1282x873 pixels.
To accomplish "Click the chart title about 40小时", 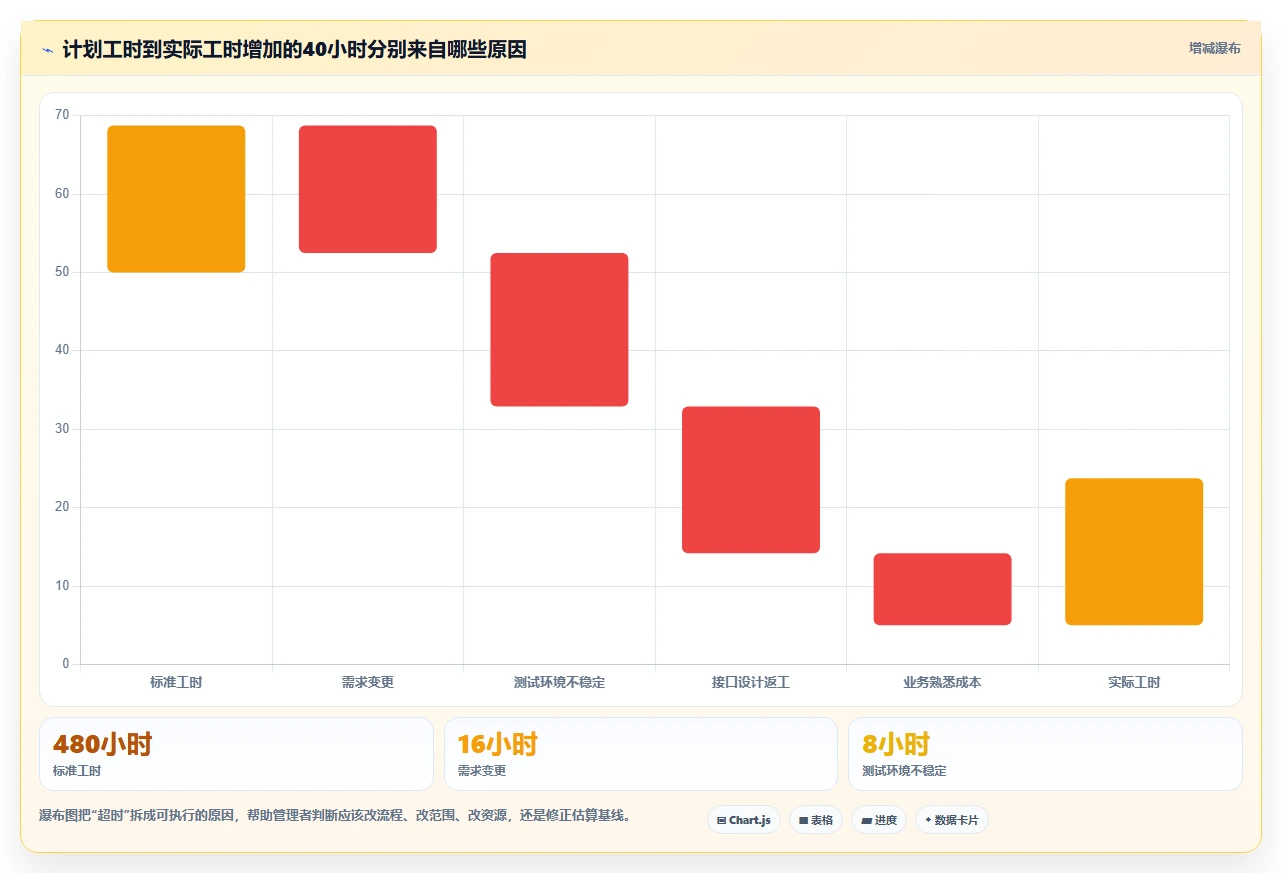I will (294, 49).
